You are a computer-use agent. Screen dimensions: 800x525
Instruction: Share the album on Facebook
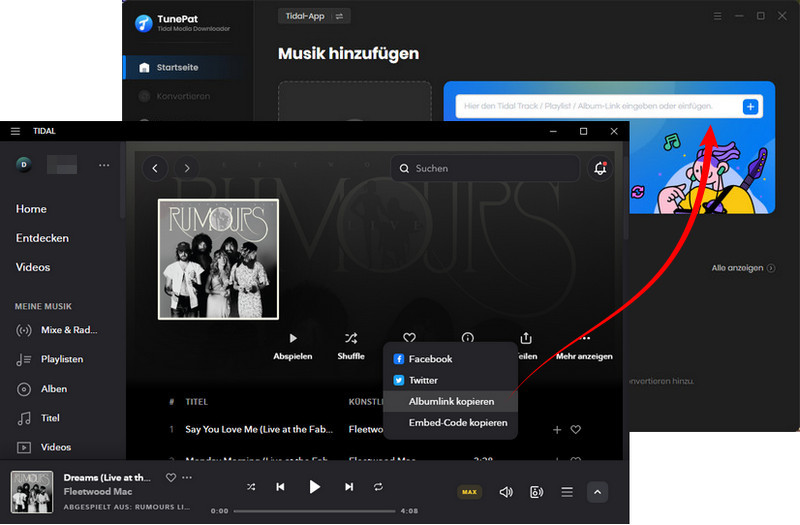point(451,359)
